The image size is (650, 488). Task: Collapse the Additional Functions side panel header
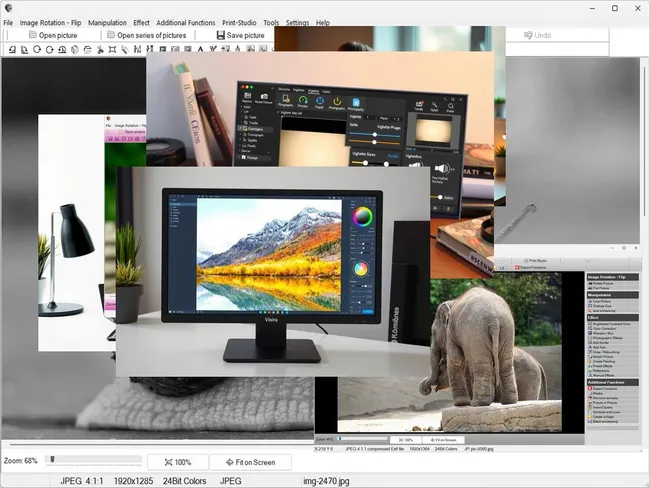(612, 382)
